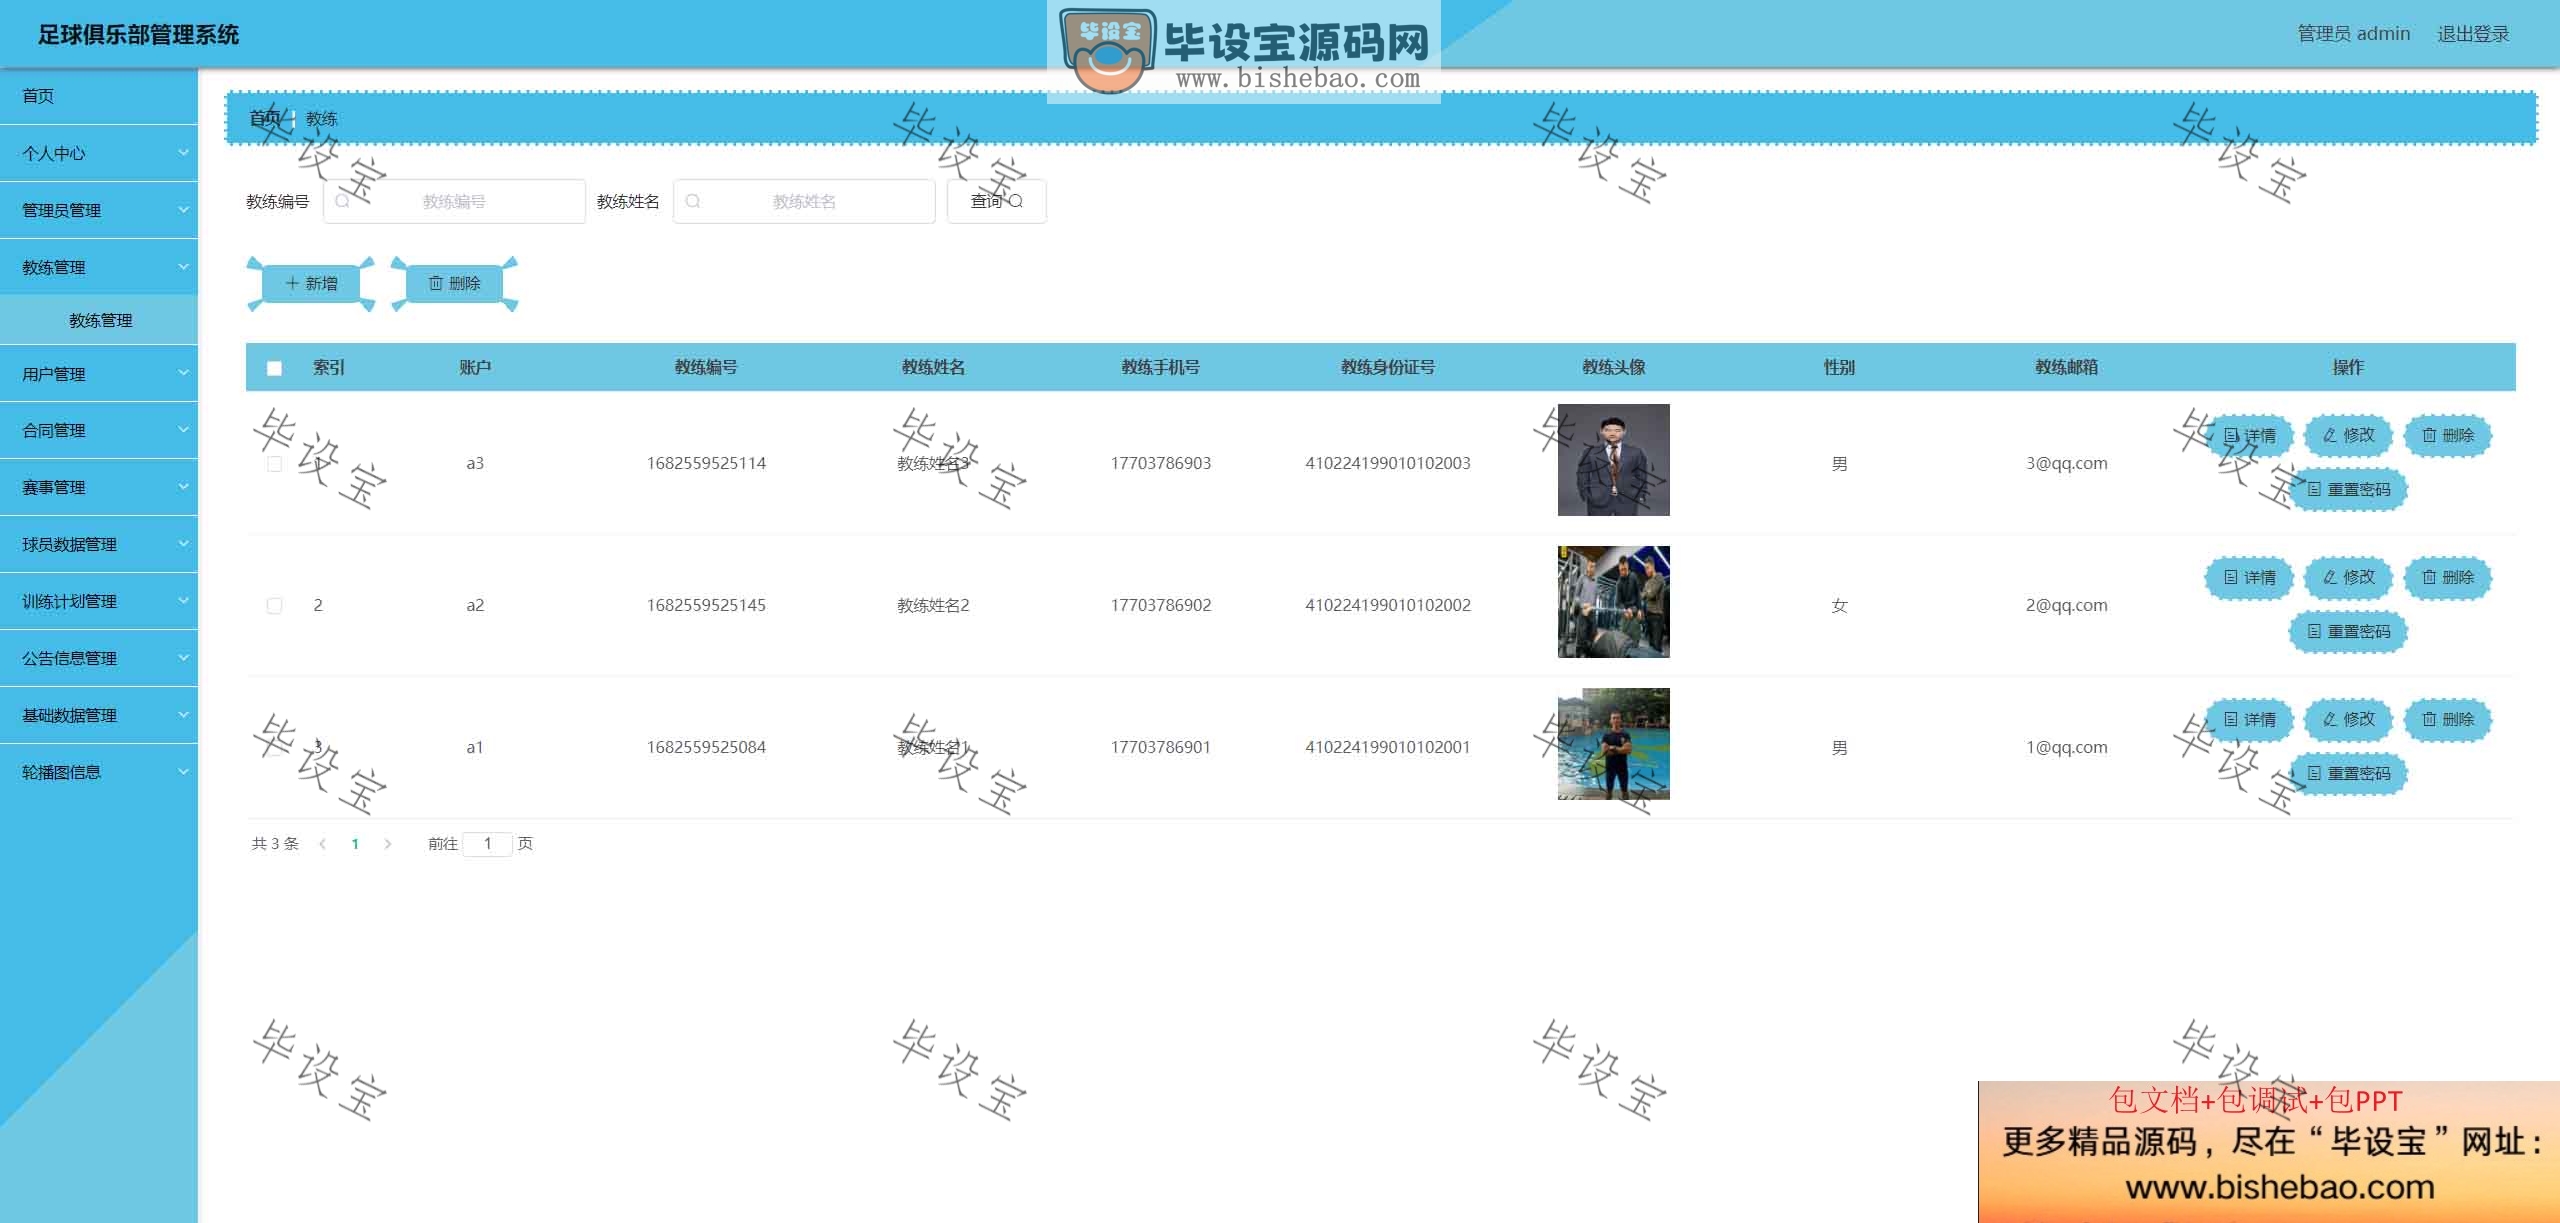Open the avatar thumbnail of coach a3

[x=1613, y=460]
